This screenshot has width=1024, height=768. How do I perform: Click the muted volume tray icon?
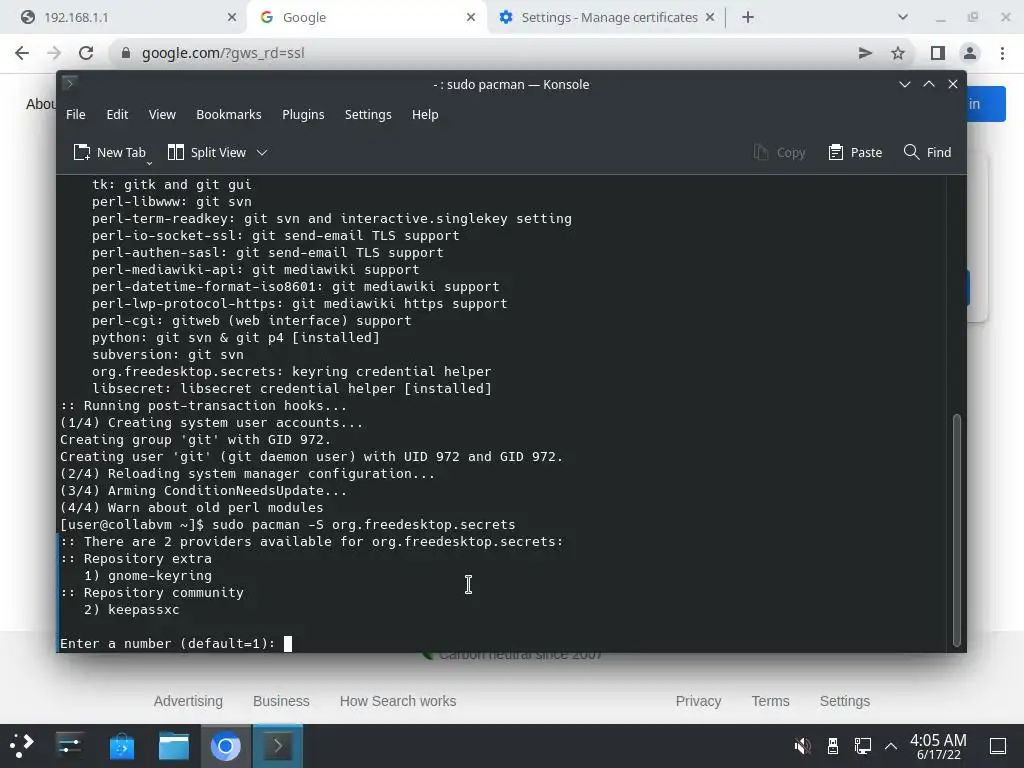802,746
